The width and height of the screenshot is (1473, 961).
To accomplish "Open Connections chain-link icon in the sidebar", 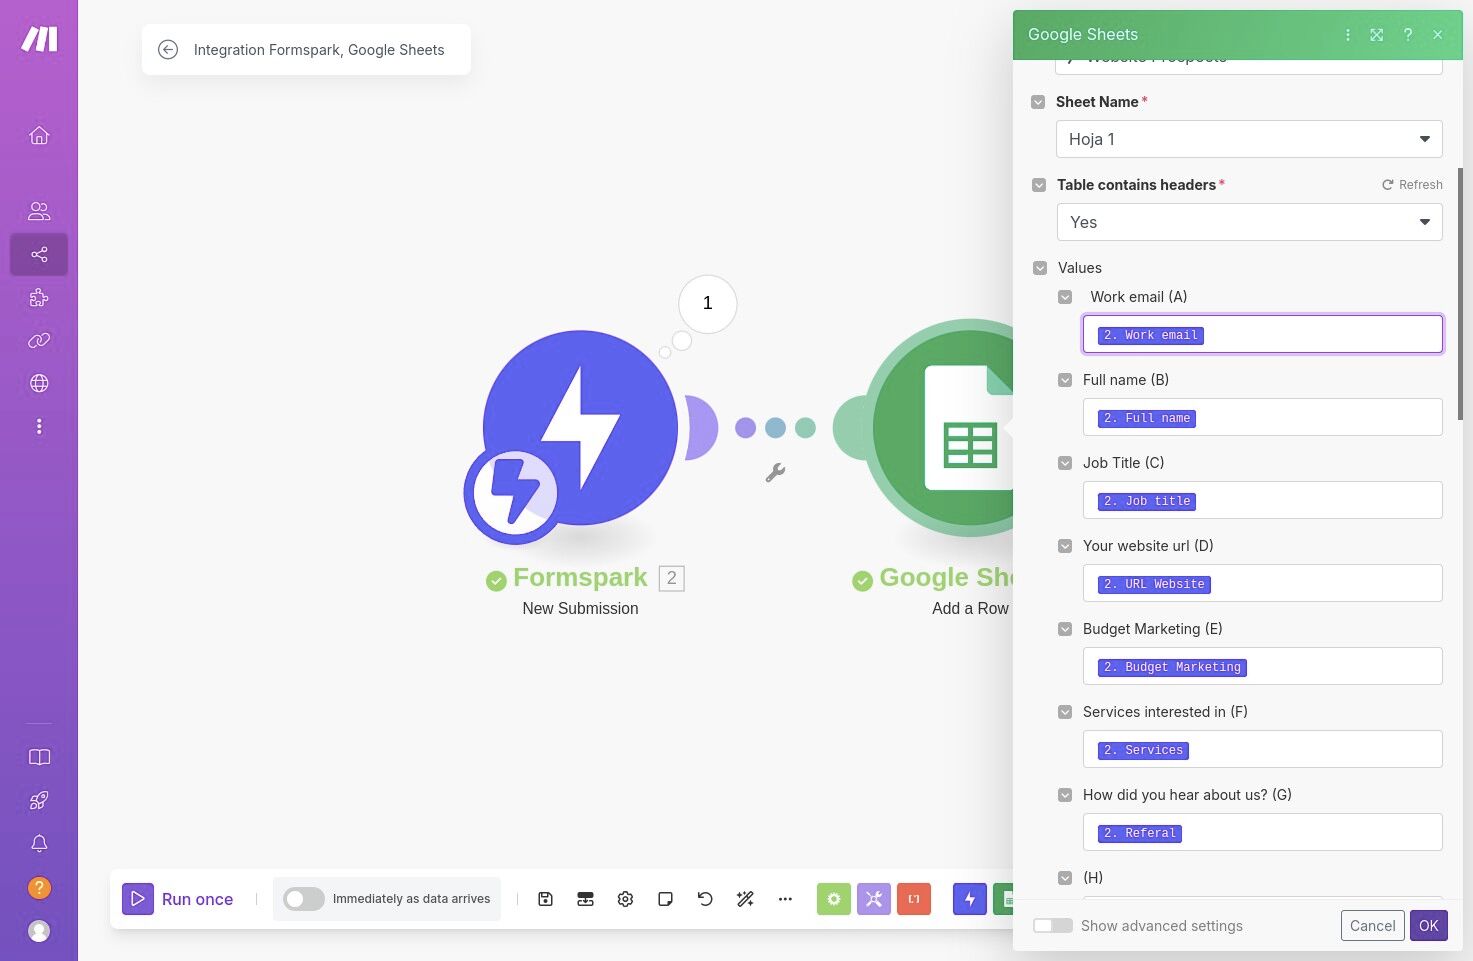I will pos(39,341).
